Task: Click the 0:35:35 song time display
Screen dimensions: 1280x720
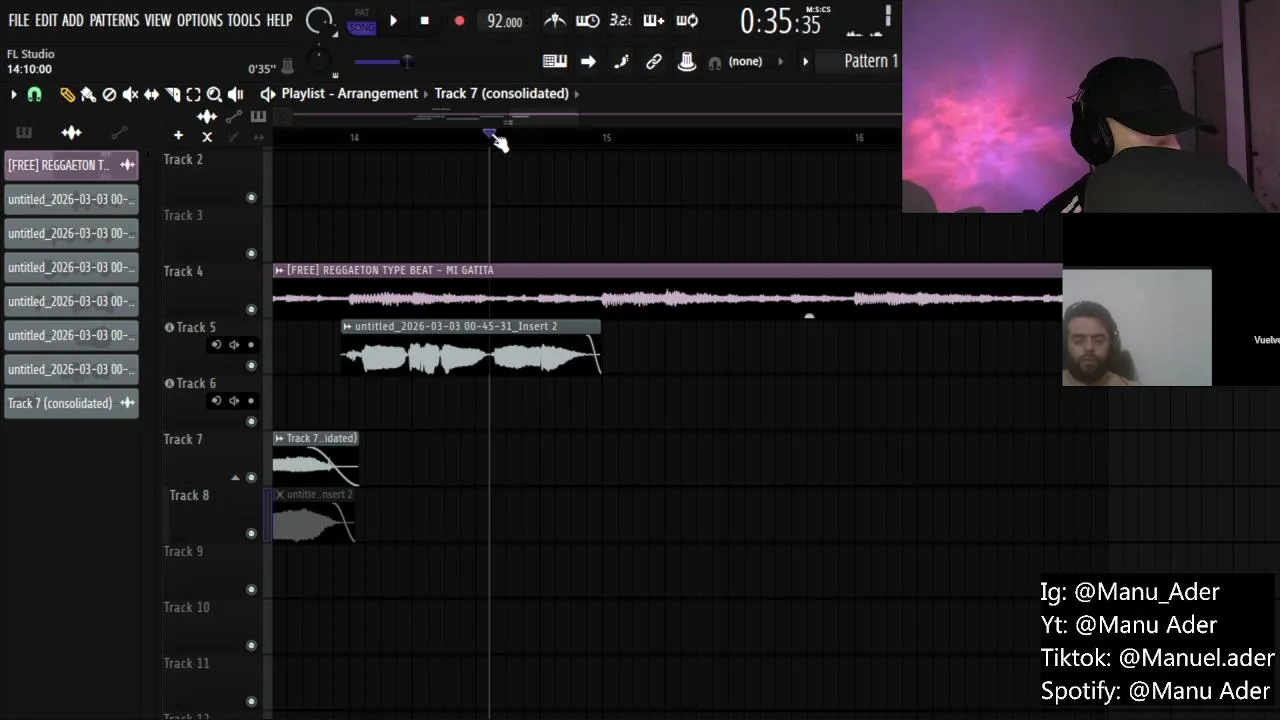Action: click(x=780, y=22)
